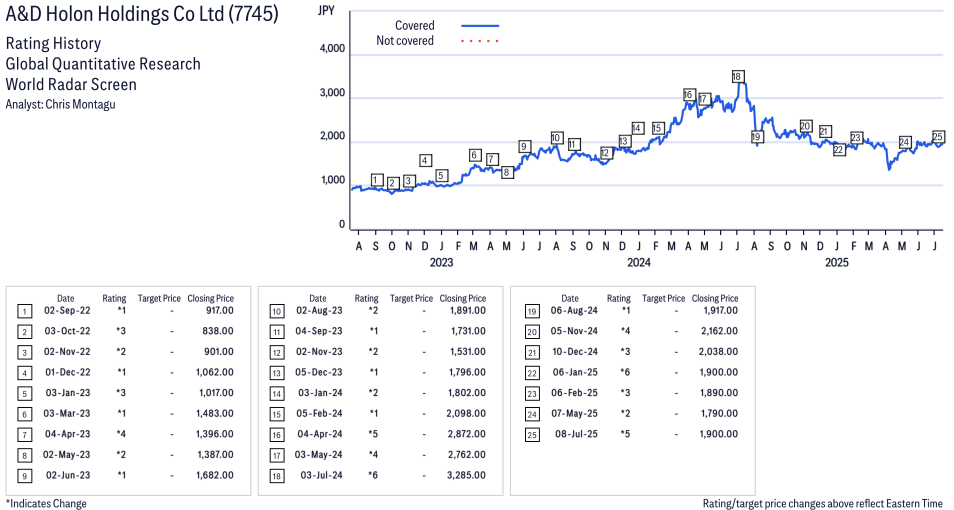
Task: Click row number box 10 in the table
Action: pos(277,312)
